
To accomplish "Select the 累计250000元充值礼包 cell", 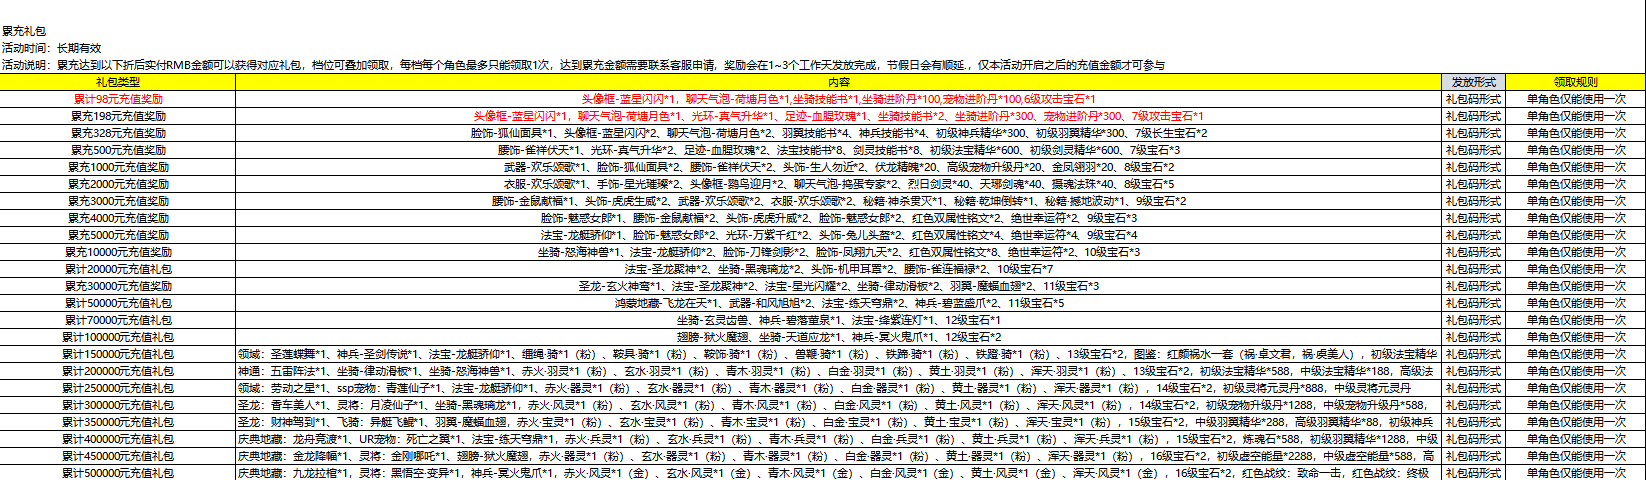I will (118, 388).
